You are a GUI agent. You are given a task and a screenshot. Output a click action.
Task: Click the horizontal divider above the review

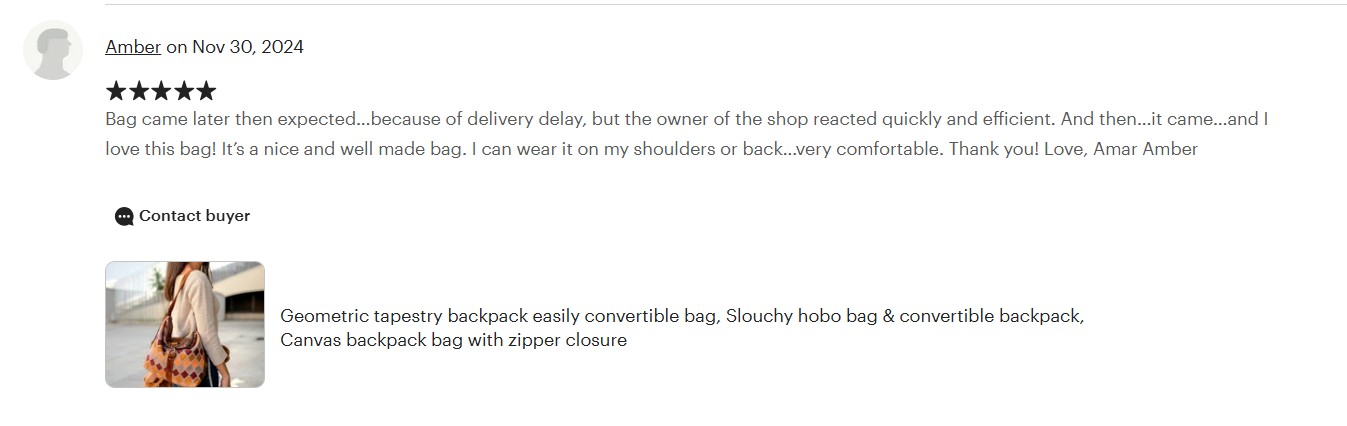click(700, 4)
